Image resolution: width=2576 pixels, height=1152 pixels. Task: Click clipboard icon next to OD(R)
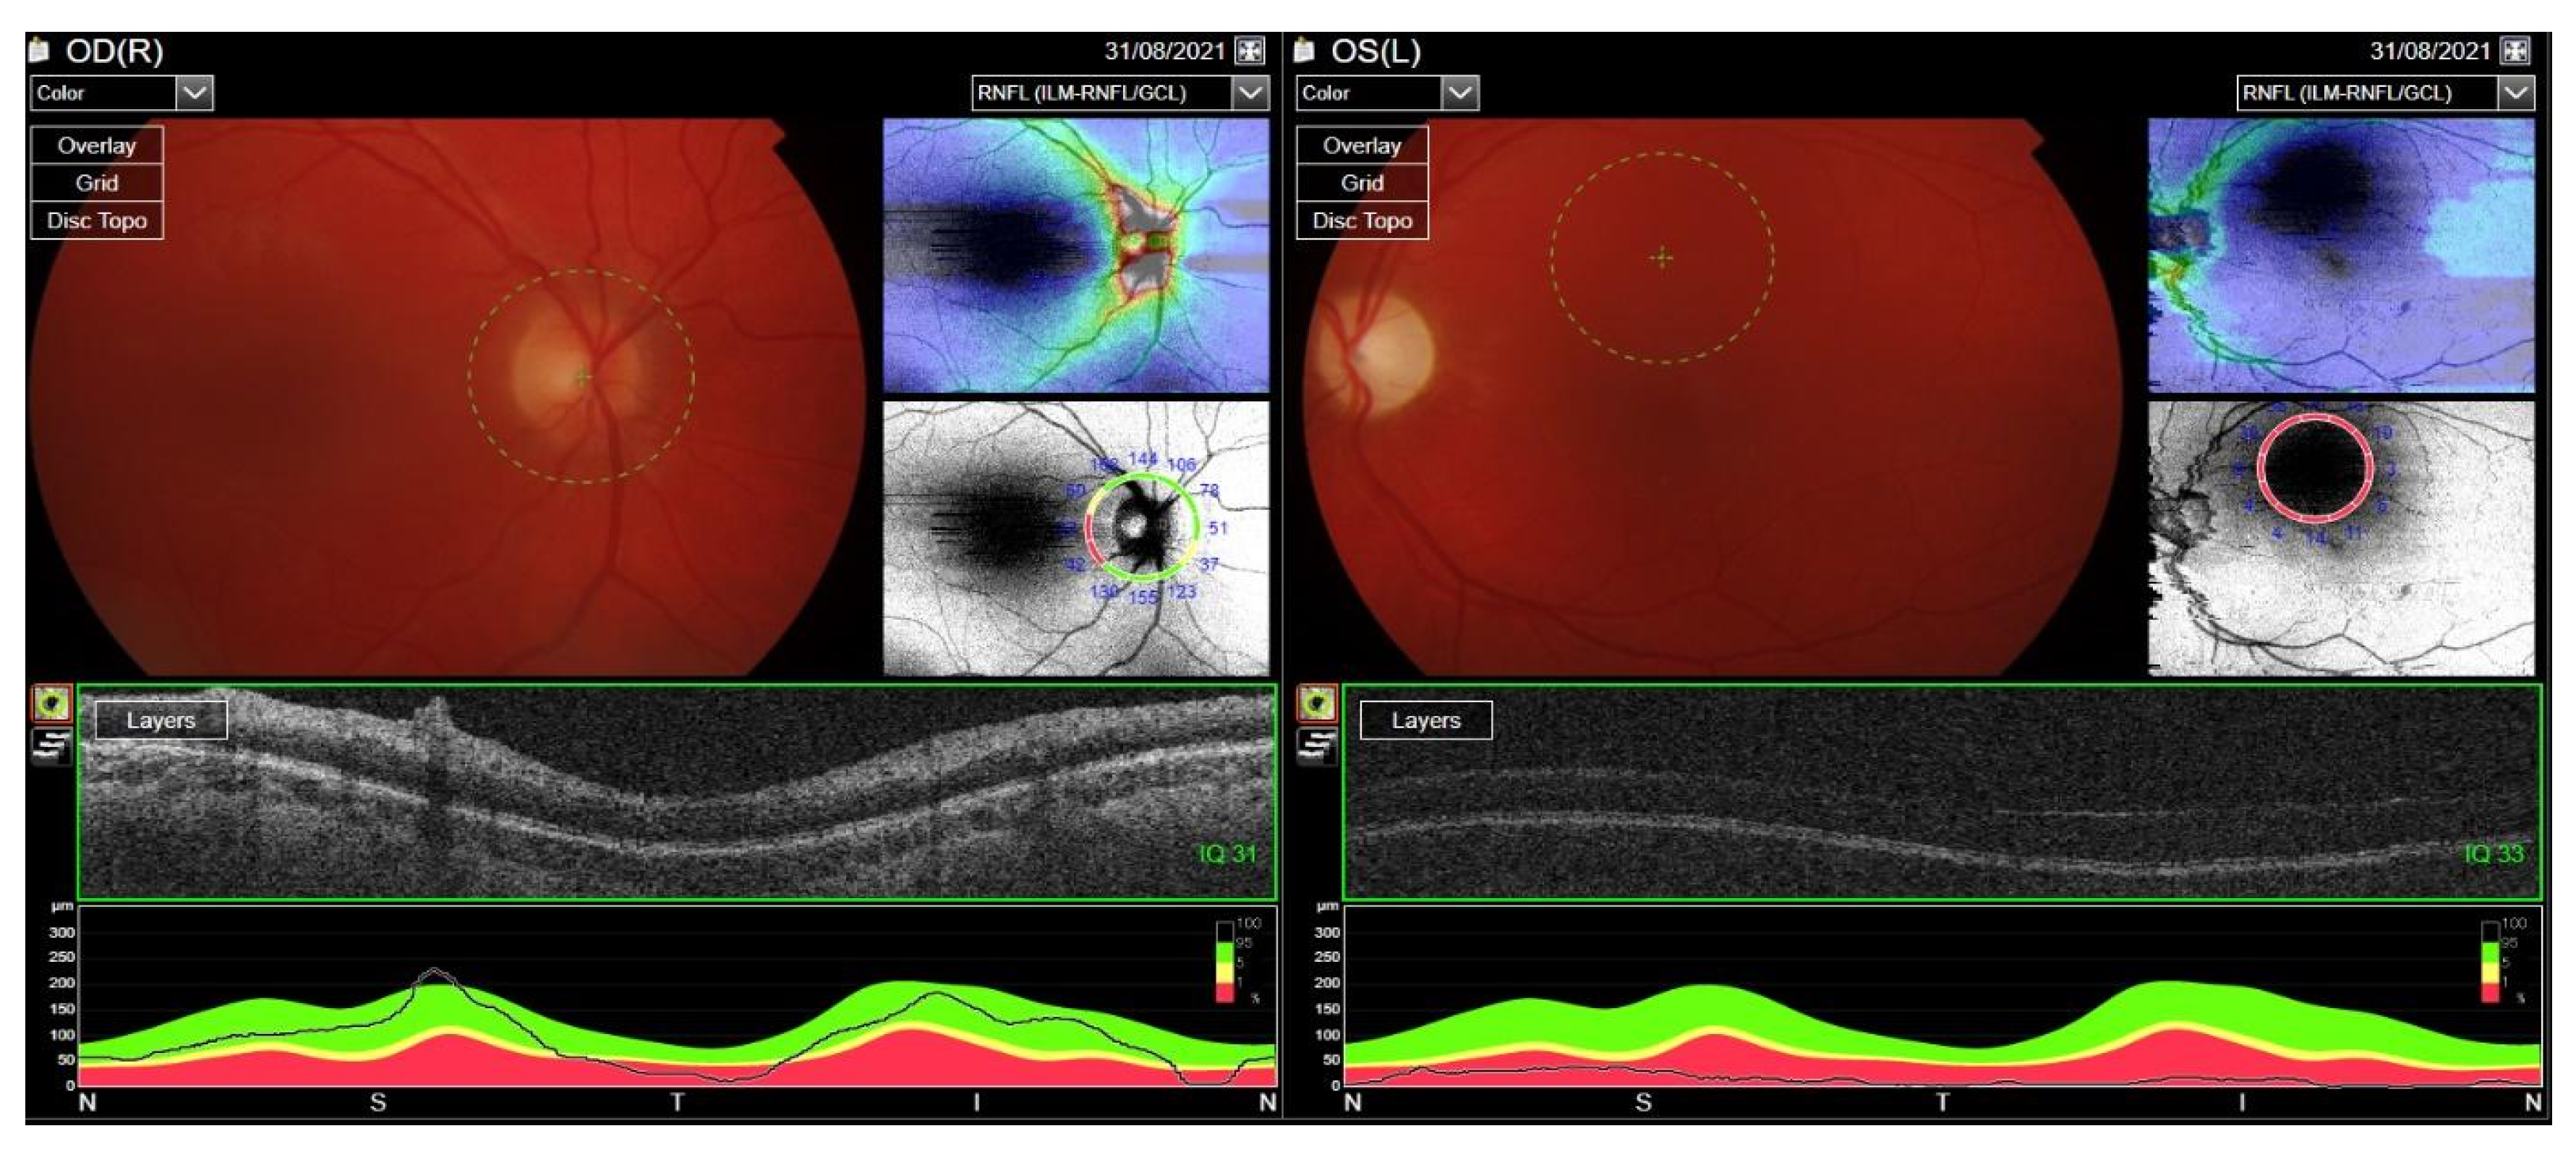pyautogui.click(x=40, y=50)
